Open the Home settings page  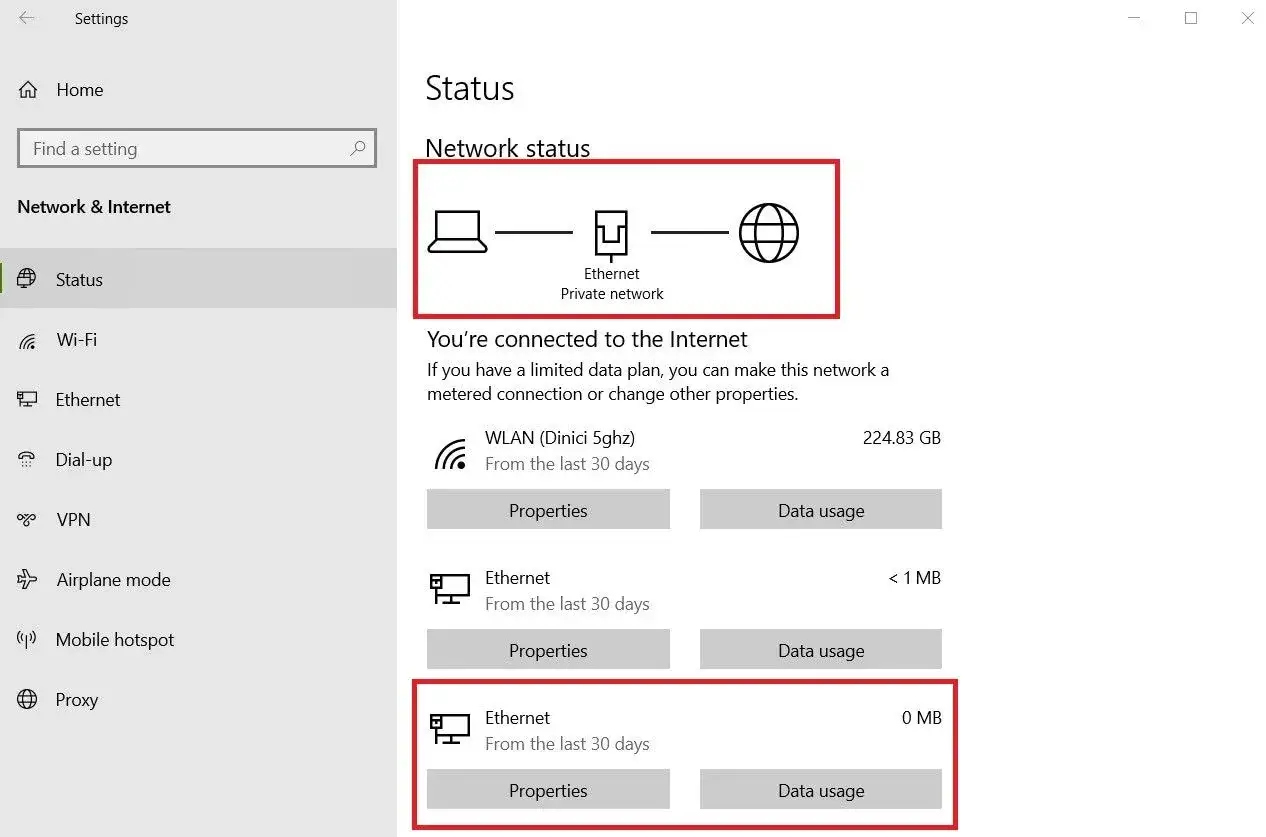pos(198,89)
